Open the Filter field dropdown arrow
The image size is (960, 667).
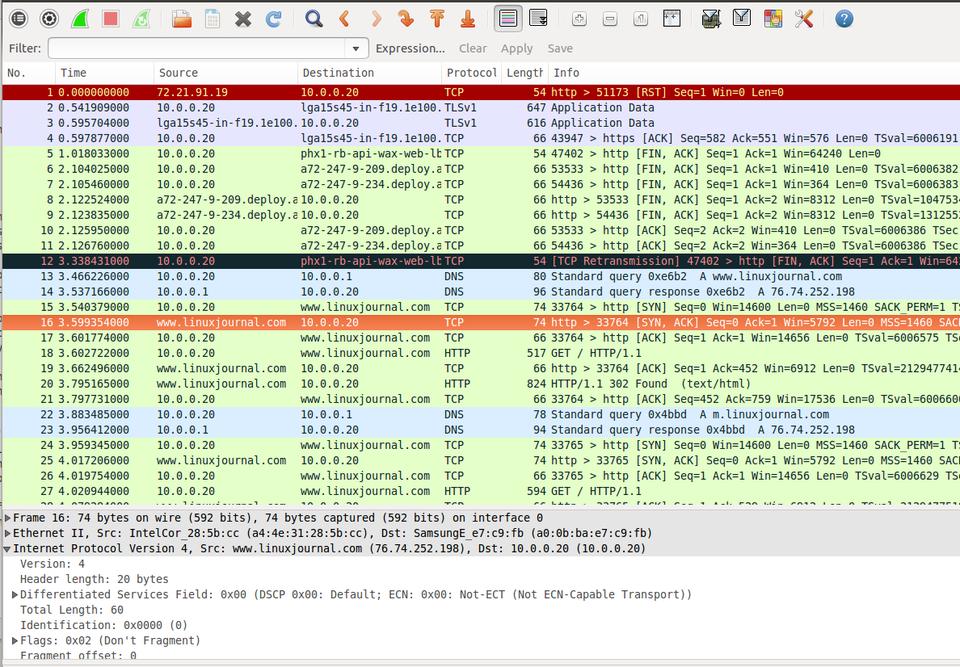[357, 48]
